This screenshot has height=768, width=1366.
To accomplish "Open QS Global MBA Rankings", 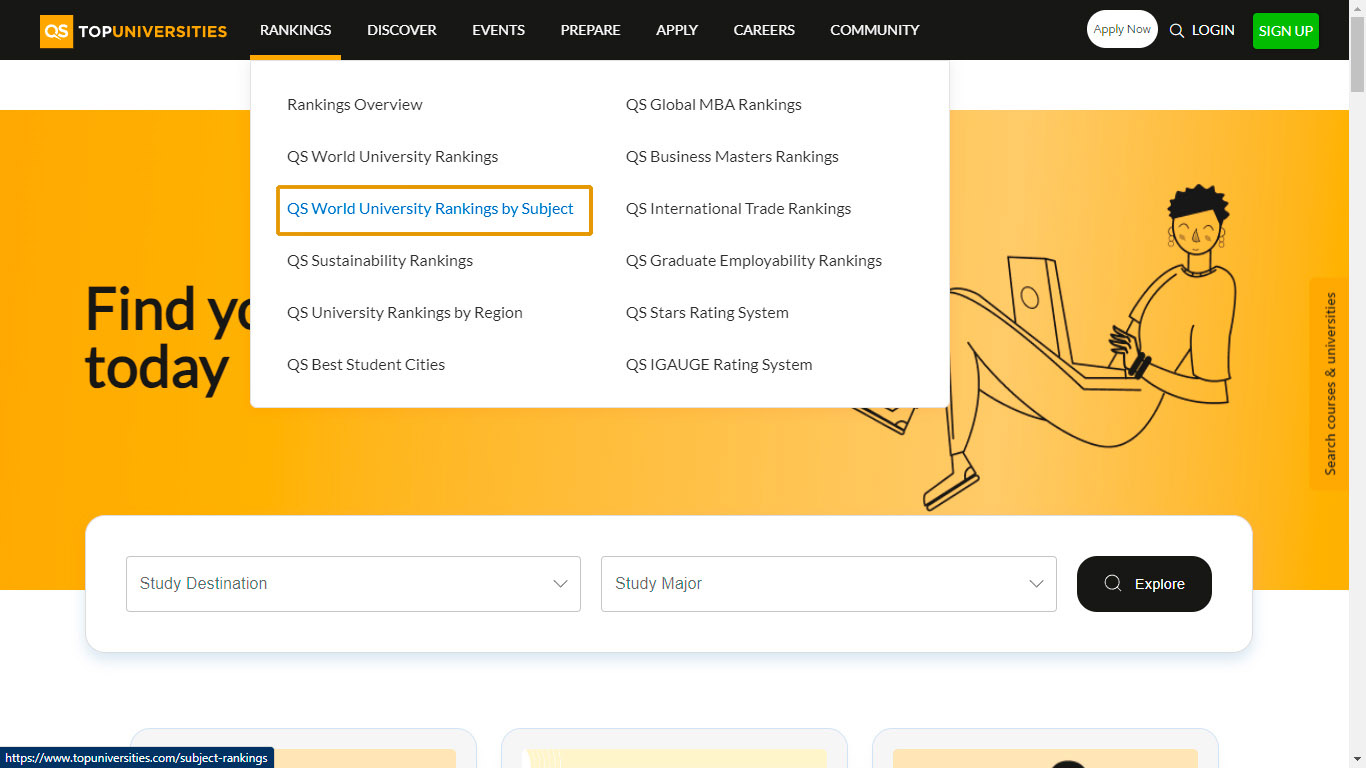I will 714,105.
